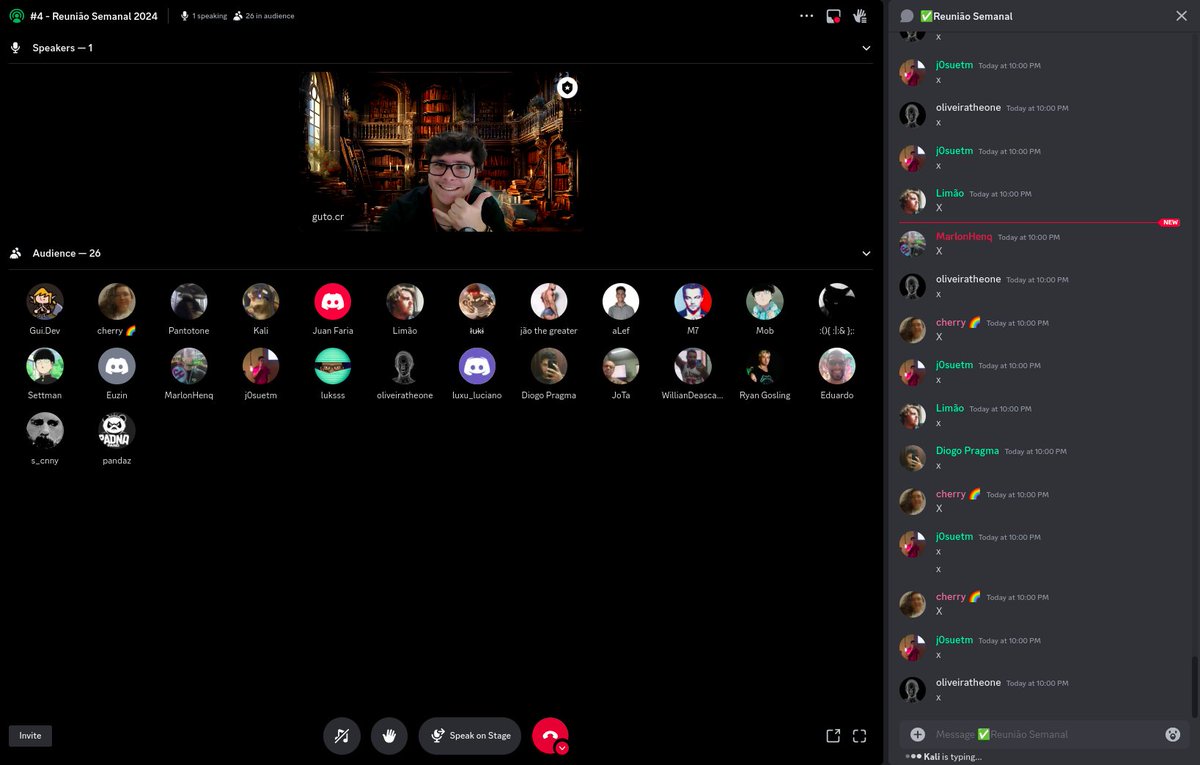This screenshot has height=765, width=1200.
Task: Open the emoji picker in message box
Action: (1173, 735)
